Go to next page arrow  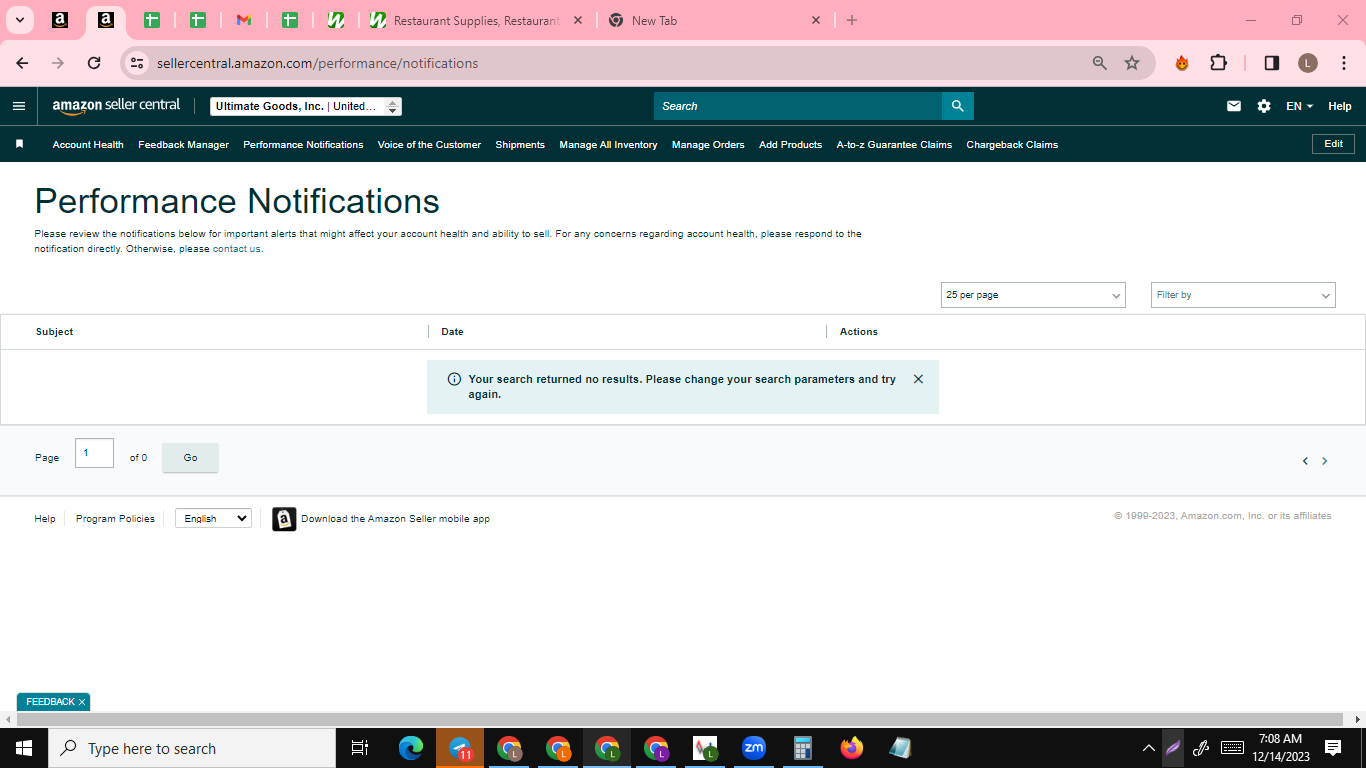[1325, 461]
